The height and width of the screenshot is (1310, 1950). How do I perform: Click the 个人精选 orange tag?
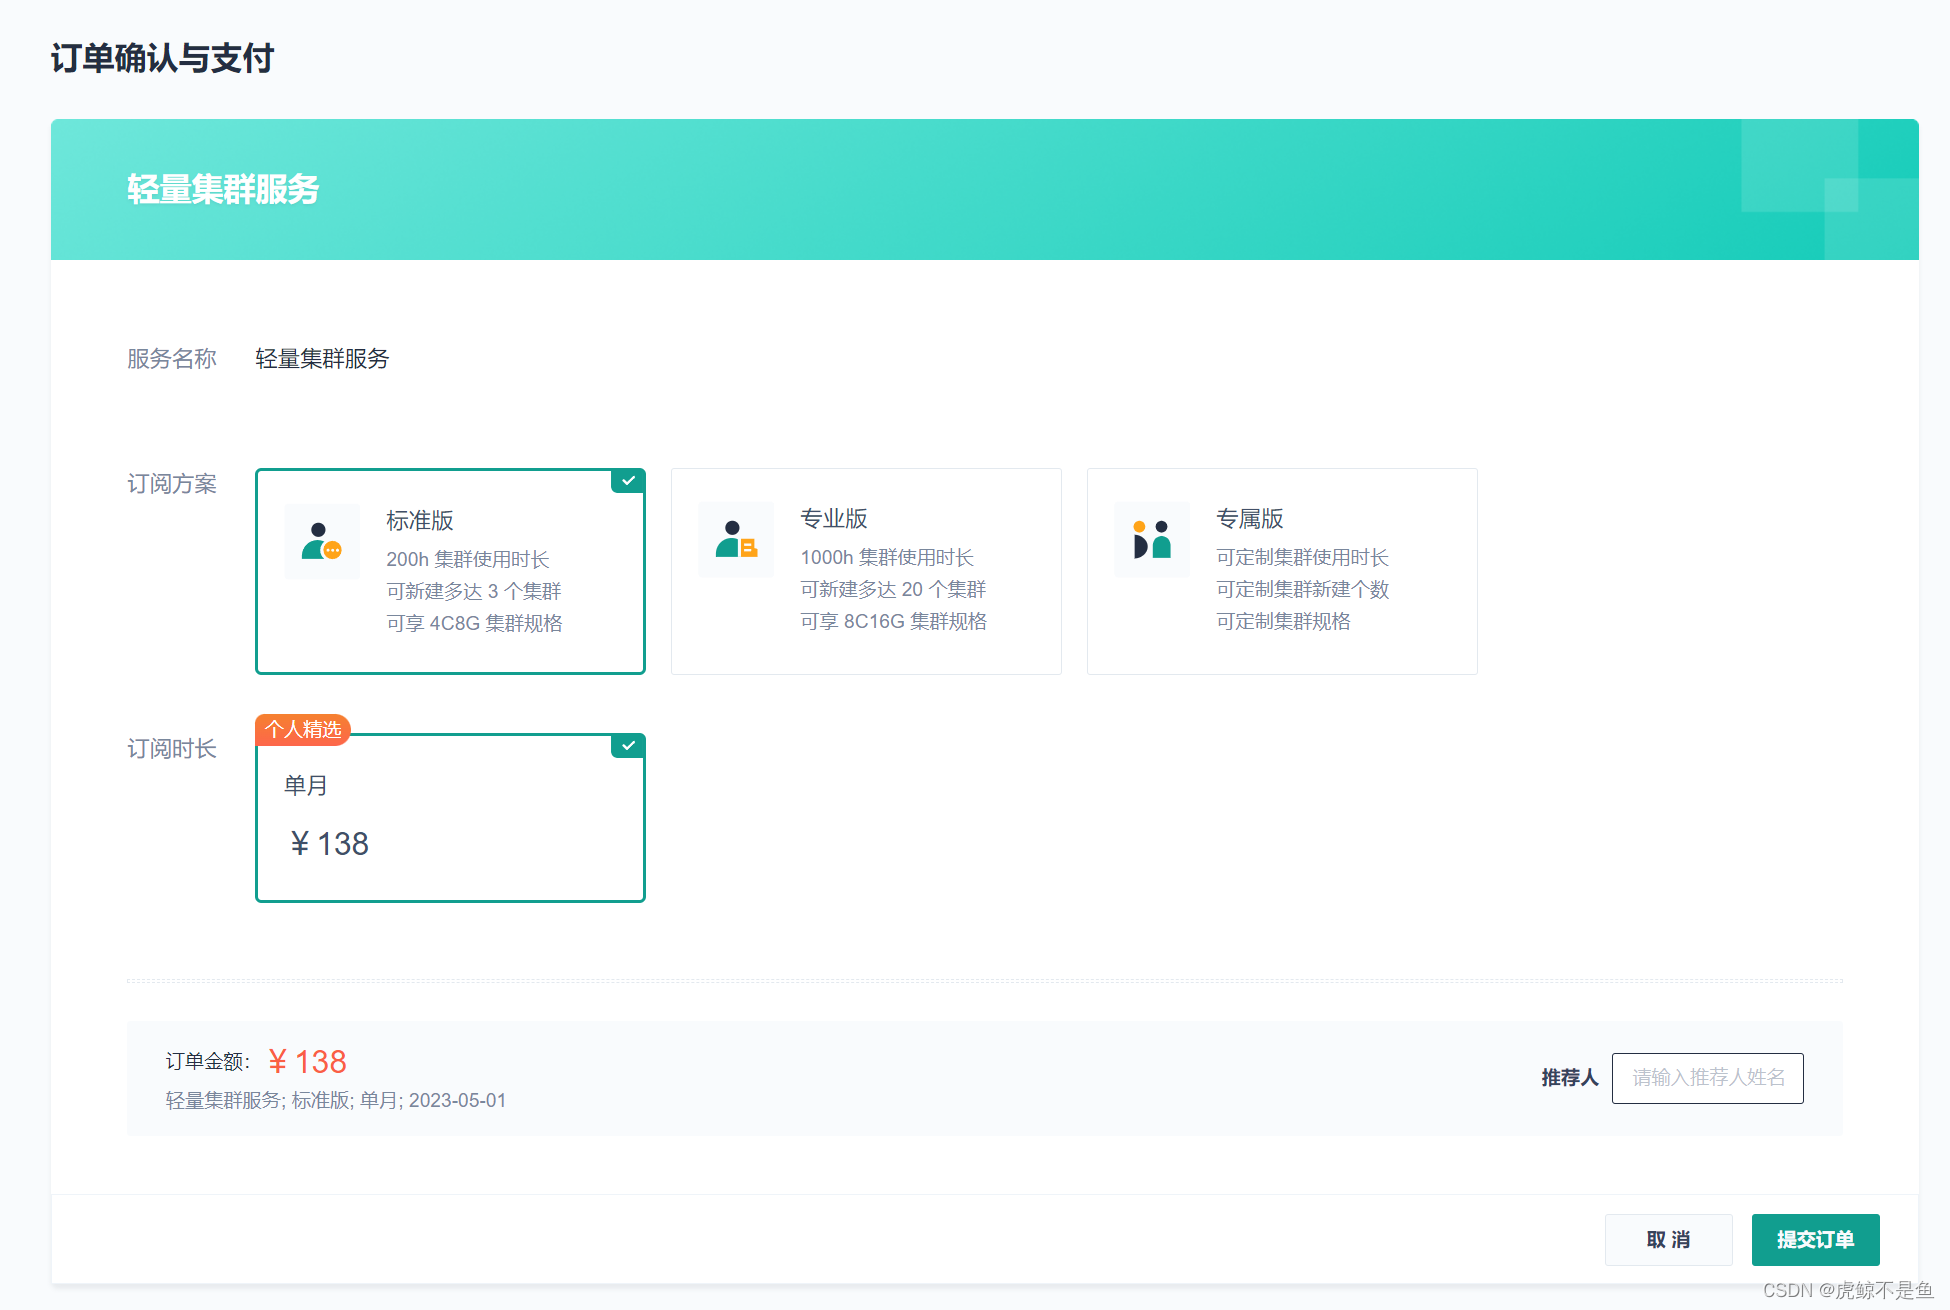(x=303, y=730)
